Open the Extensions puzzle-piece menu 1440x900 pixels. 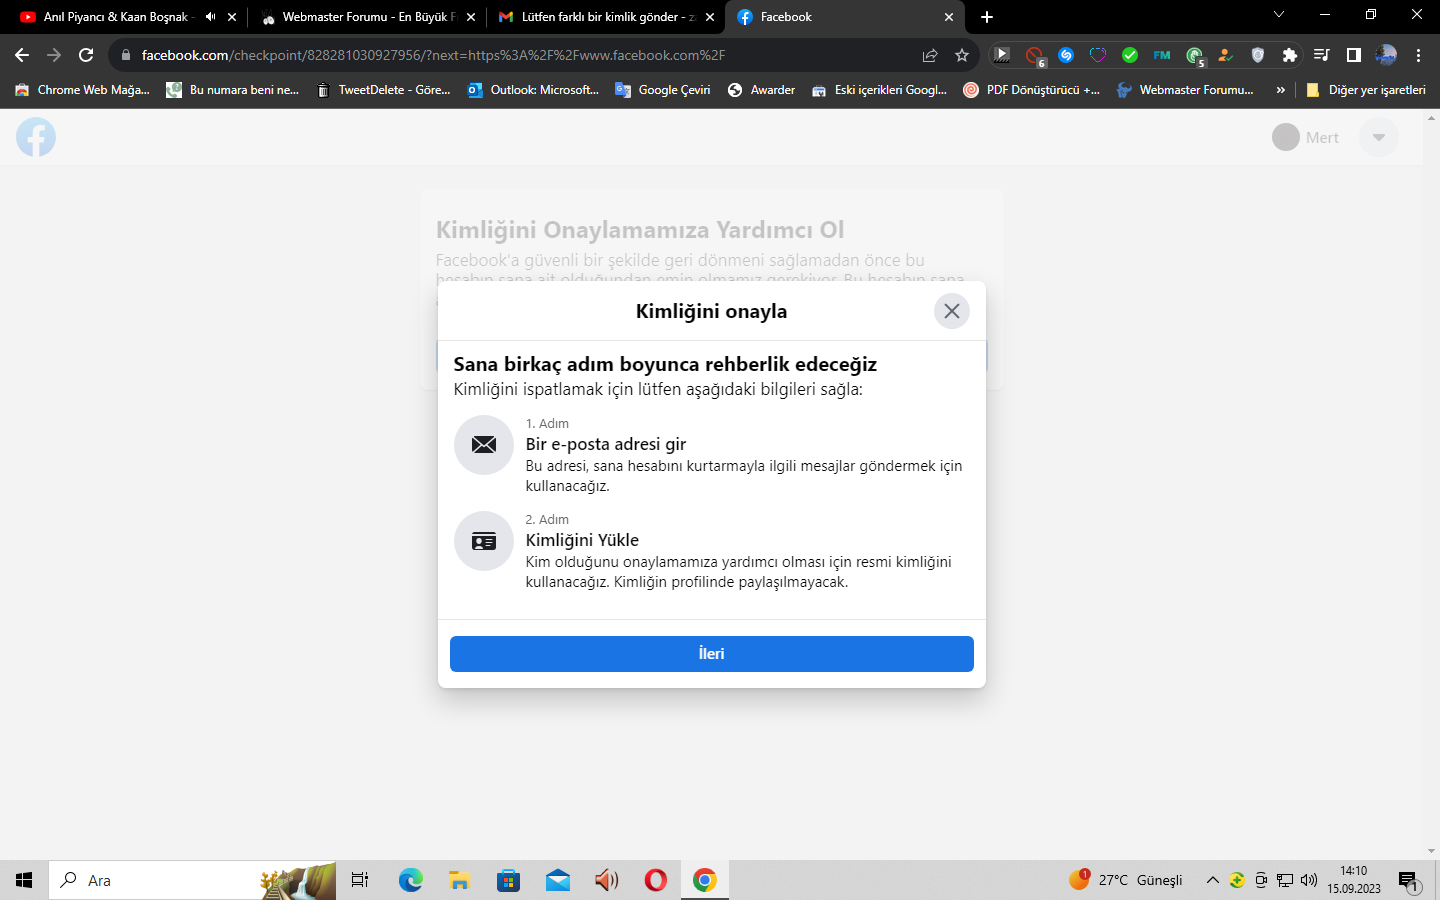1290,55
